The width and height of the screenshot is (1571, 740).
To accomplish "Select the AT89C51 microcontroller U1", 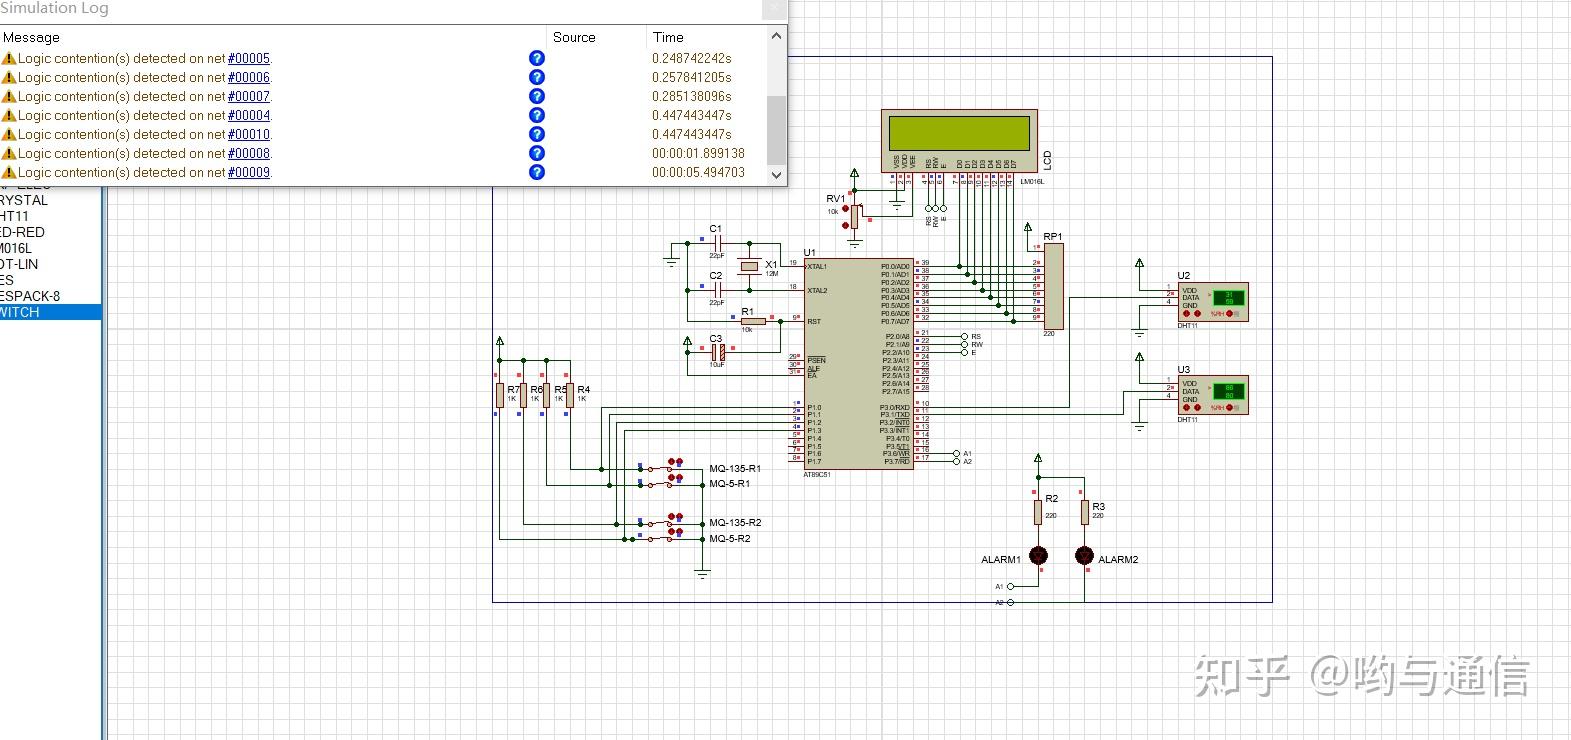I will pos(858,364).
